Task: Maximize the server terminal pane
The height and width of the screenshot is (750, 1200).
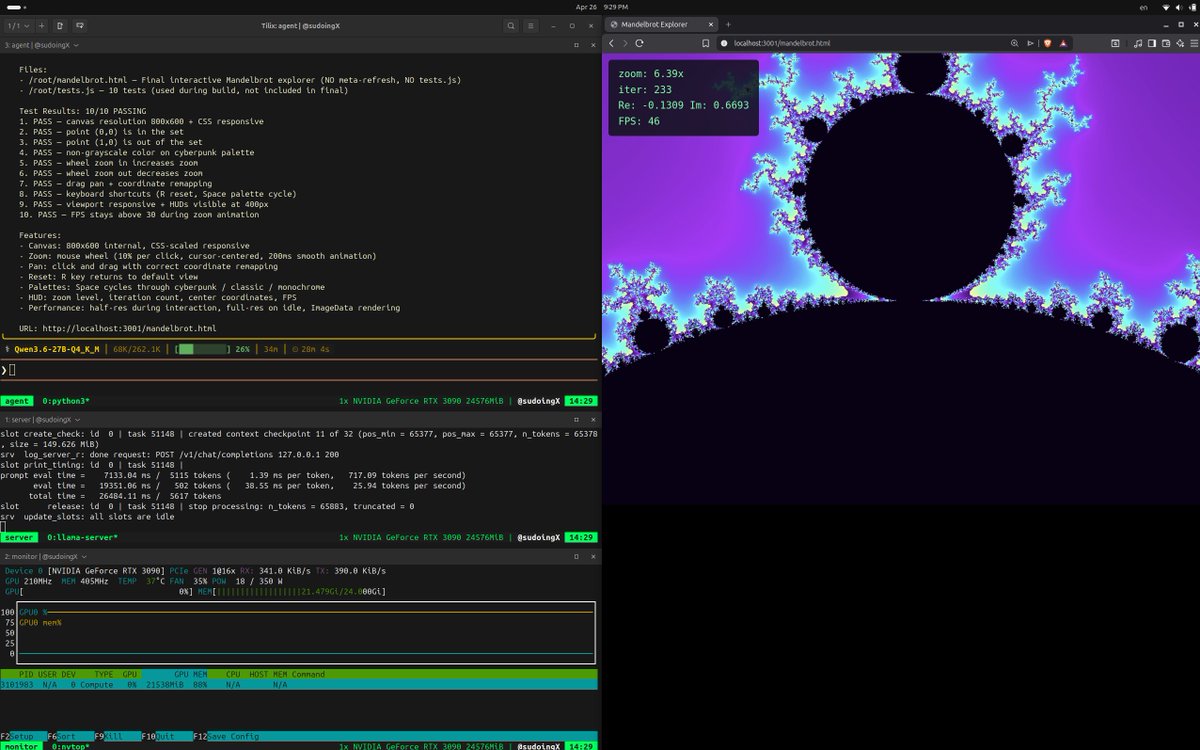Action: [576, 419]
